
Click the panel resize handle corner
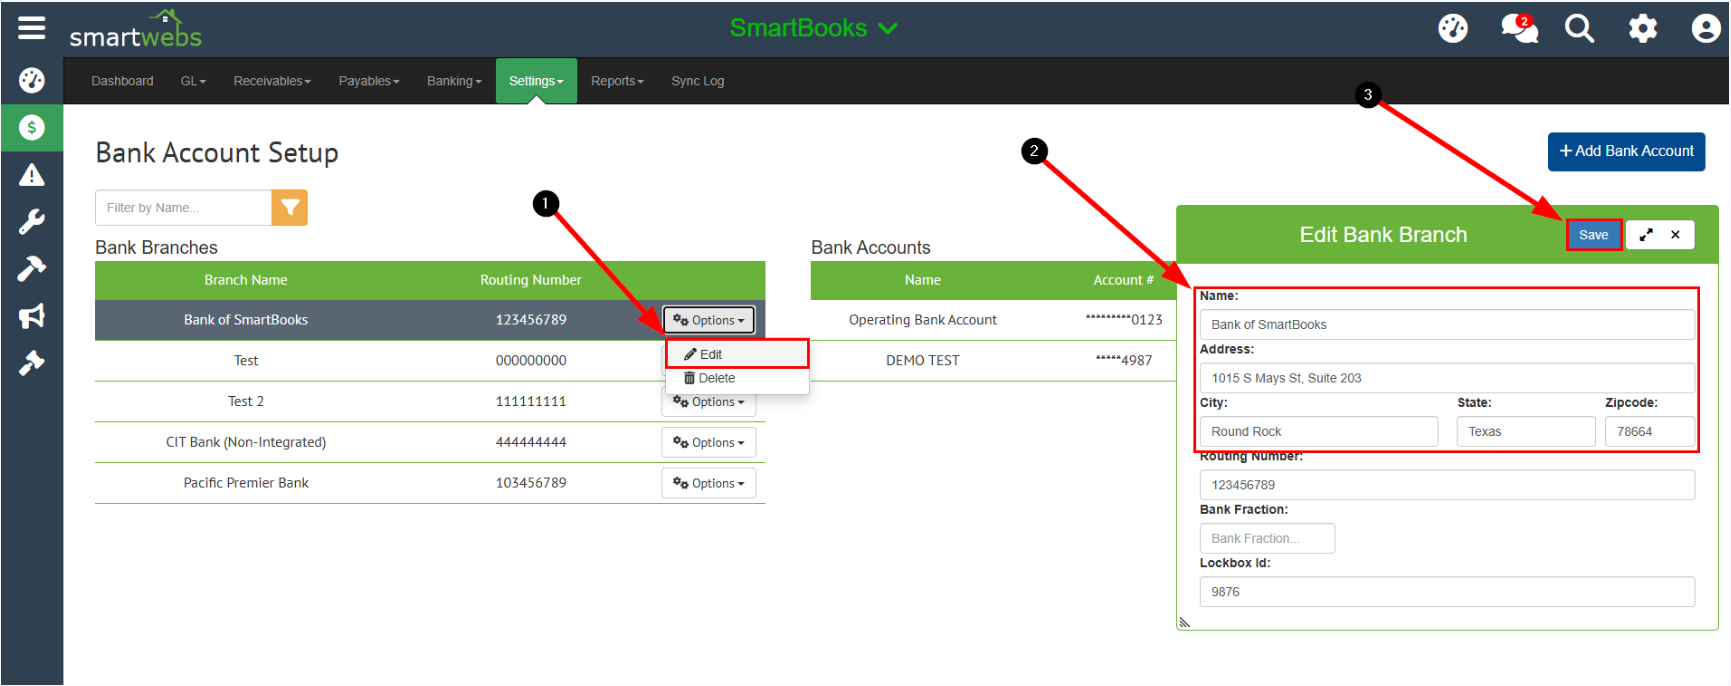tap(1185, 622)
